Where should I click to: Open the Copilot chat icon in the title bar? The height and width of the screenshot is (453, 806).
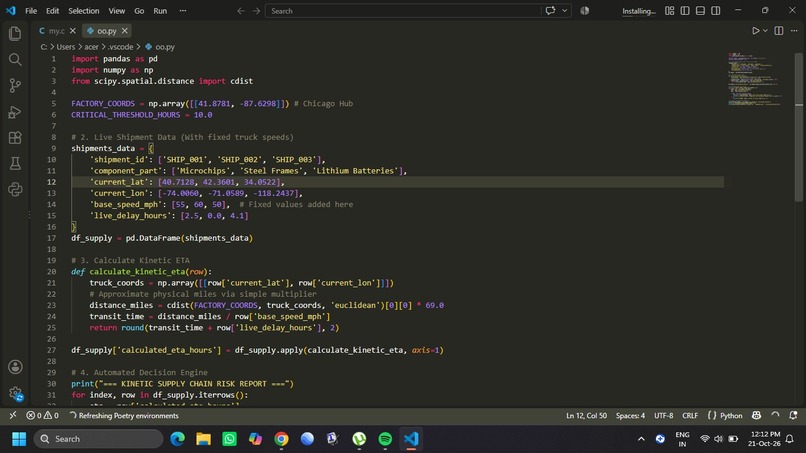click(x=550, y=11)
